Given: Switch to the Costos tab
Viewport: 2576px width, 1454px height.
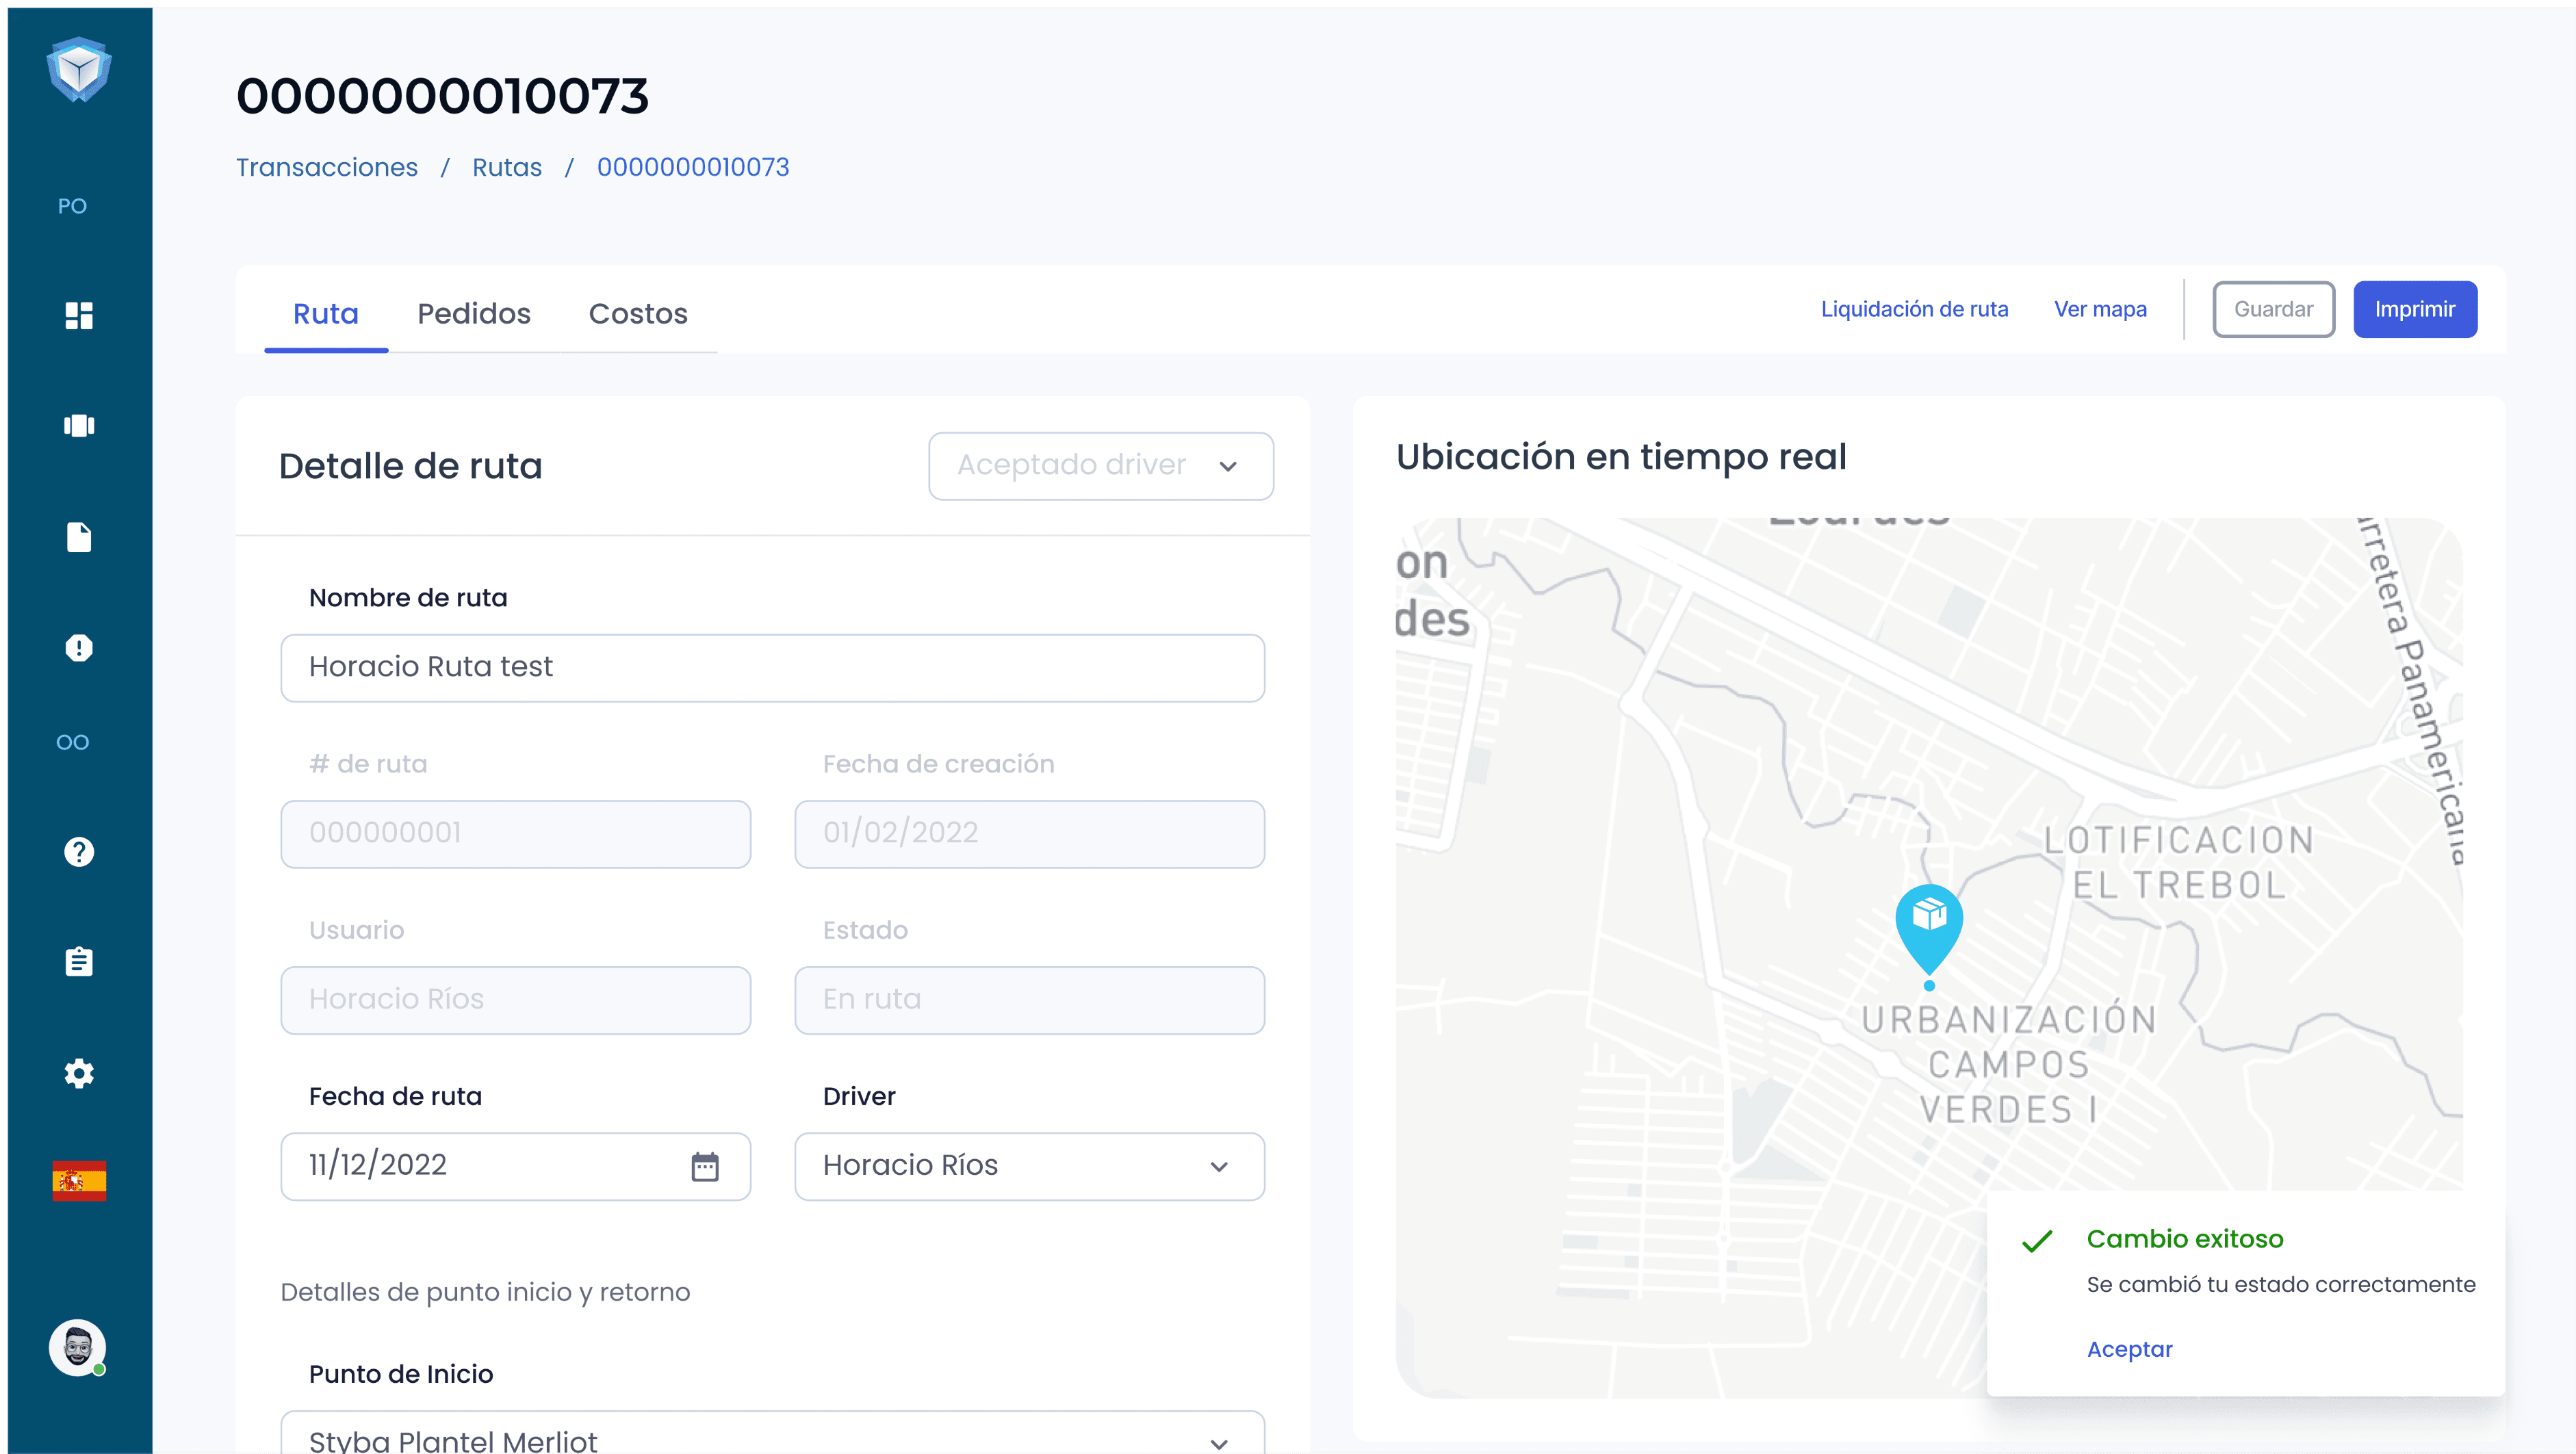Looking at the screenshot, I should click(638, 314).
